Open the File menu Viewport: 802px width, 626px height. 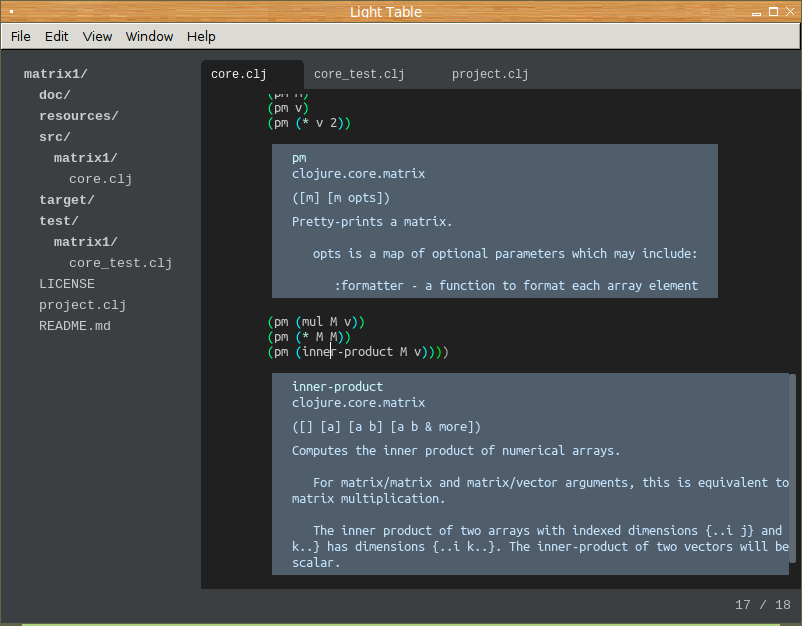[x=20, y=36]
